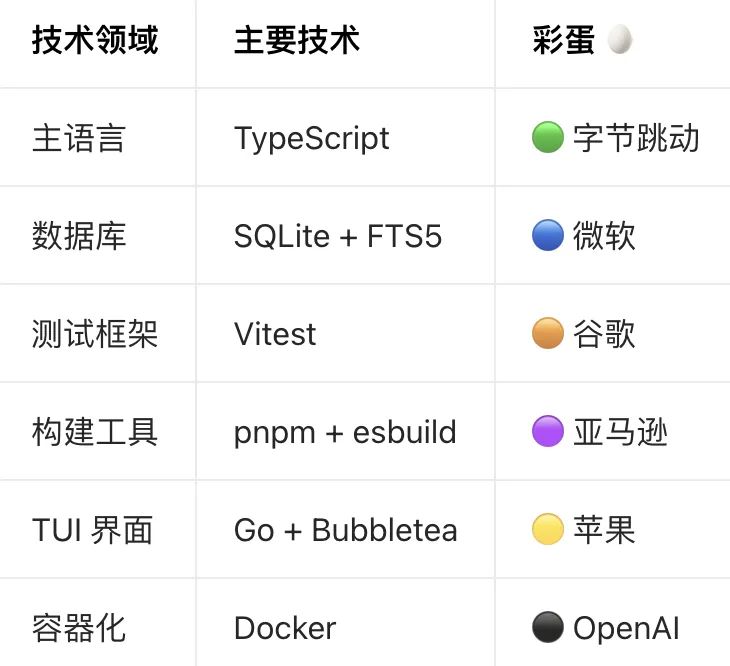The image size is (730, 666).
Task: Click the 容器化 row label
Action: [x=79, y=628]
